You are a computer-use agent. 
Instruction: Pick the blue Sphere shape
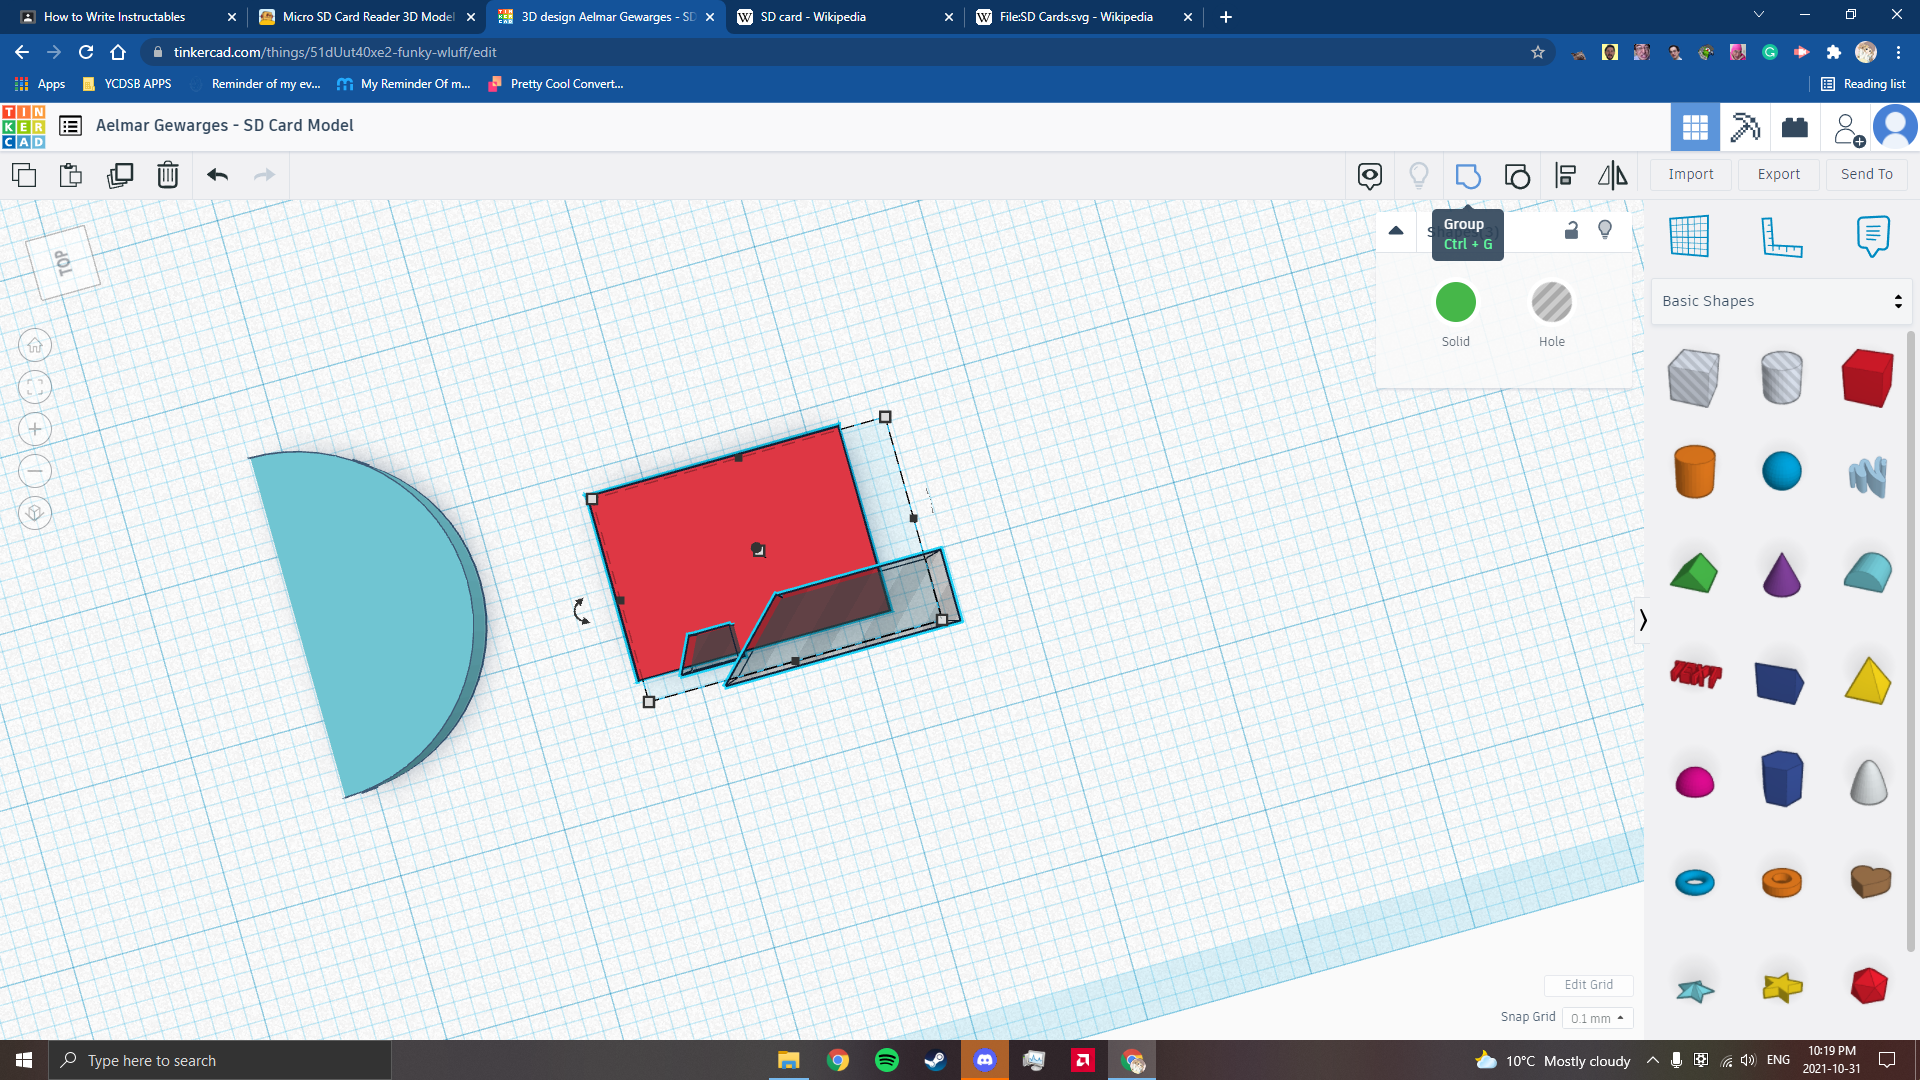pyautogui.click(x=1781, y=471)
